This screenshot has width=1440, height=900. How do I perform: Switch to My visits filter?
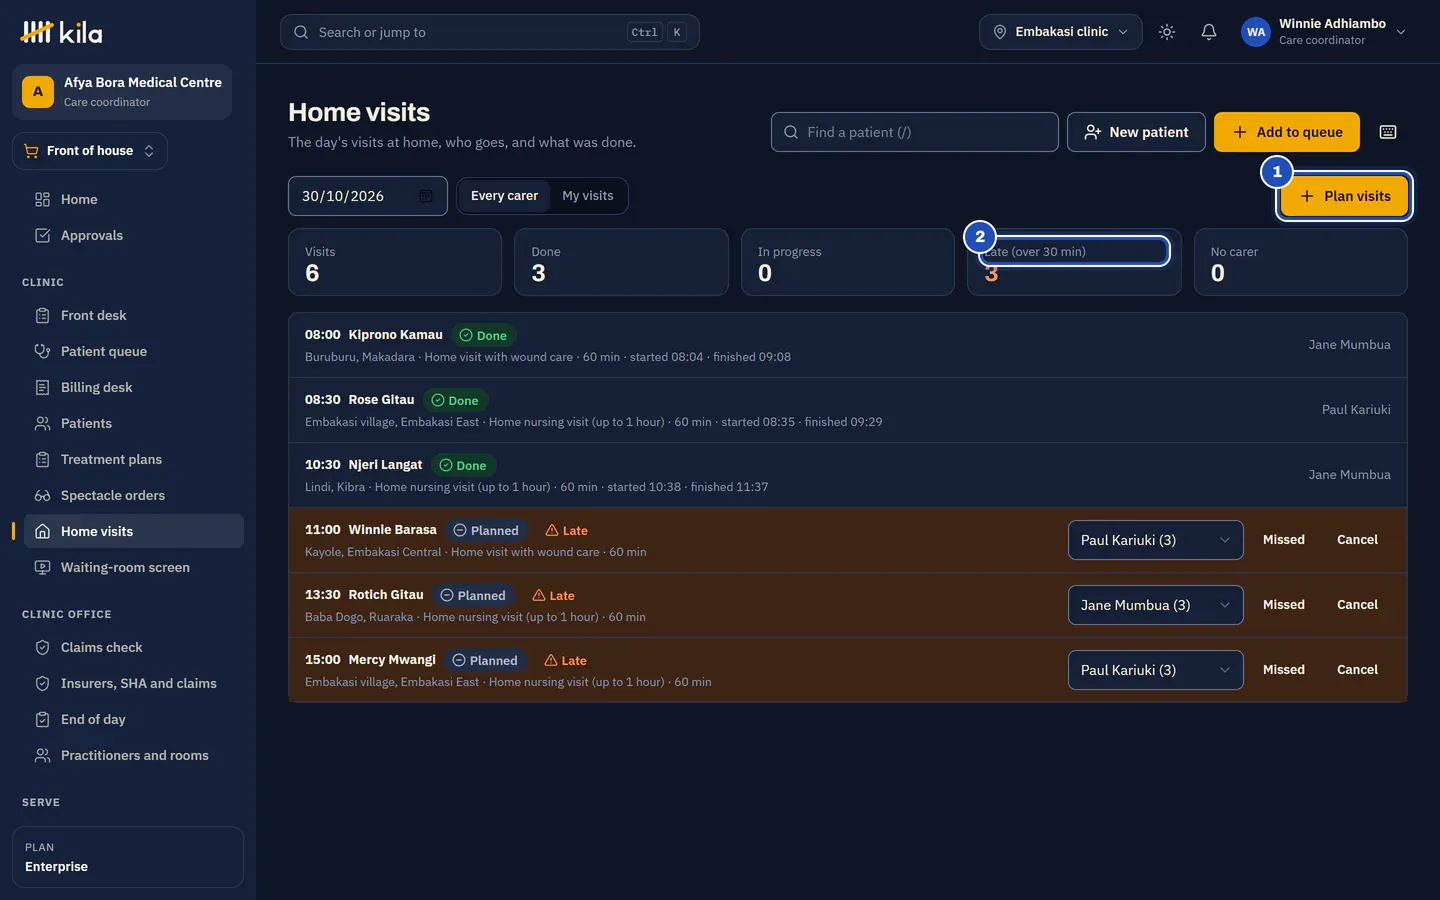(x=588, y=196)
